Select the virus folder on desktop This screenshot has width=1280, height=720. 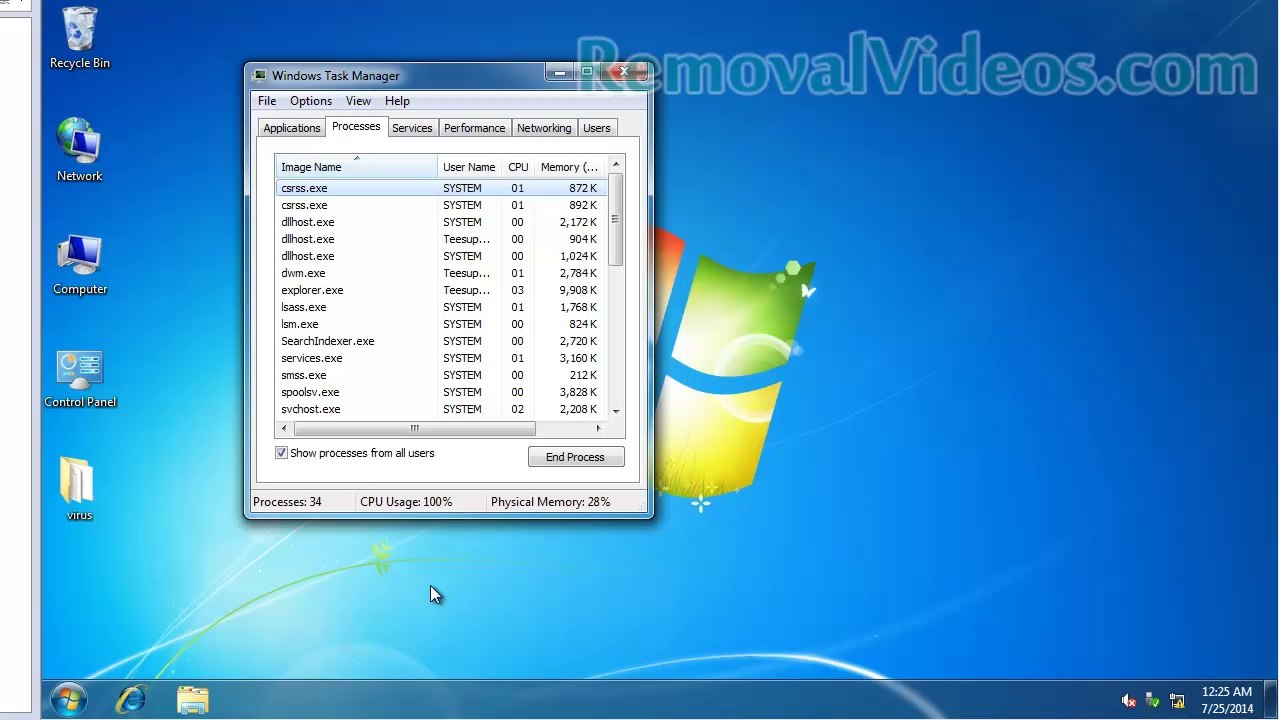[x=79, y=489]
